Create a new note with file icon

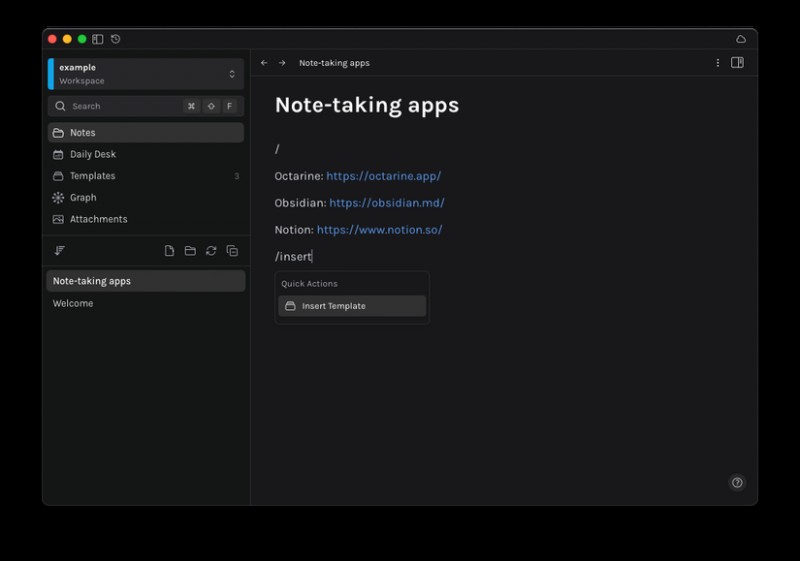point(169,250)
